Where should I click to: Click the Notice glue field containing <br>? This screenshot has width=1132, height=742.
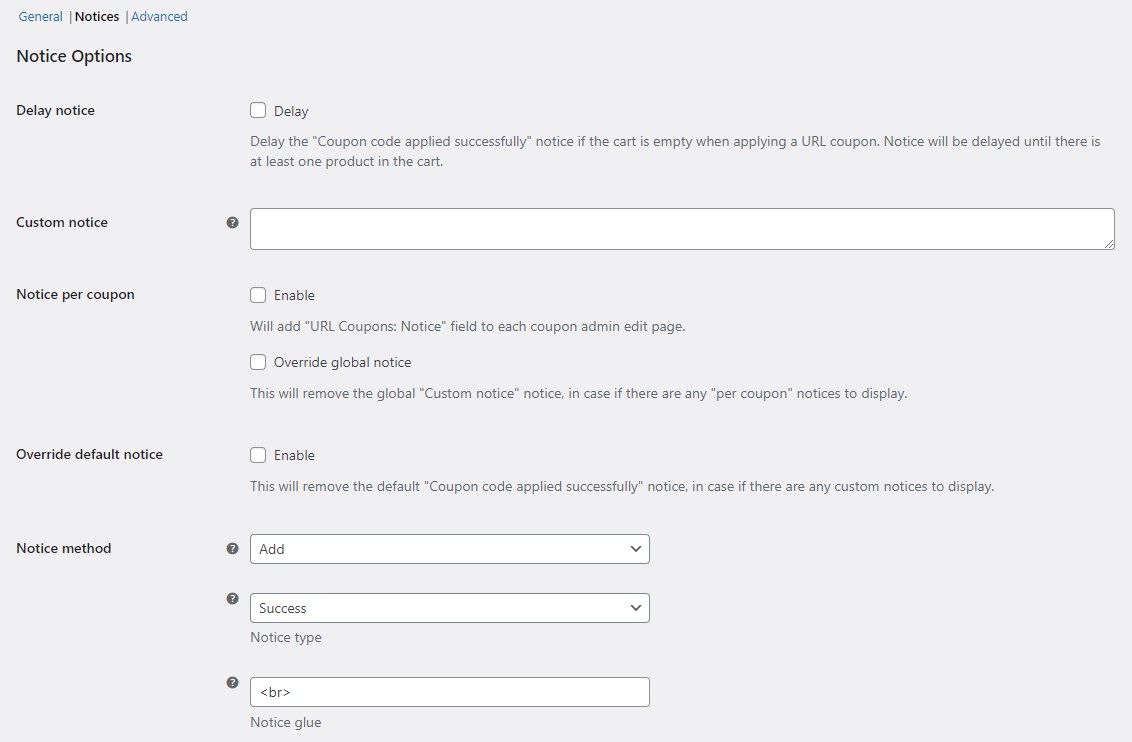click(450, 691)
